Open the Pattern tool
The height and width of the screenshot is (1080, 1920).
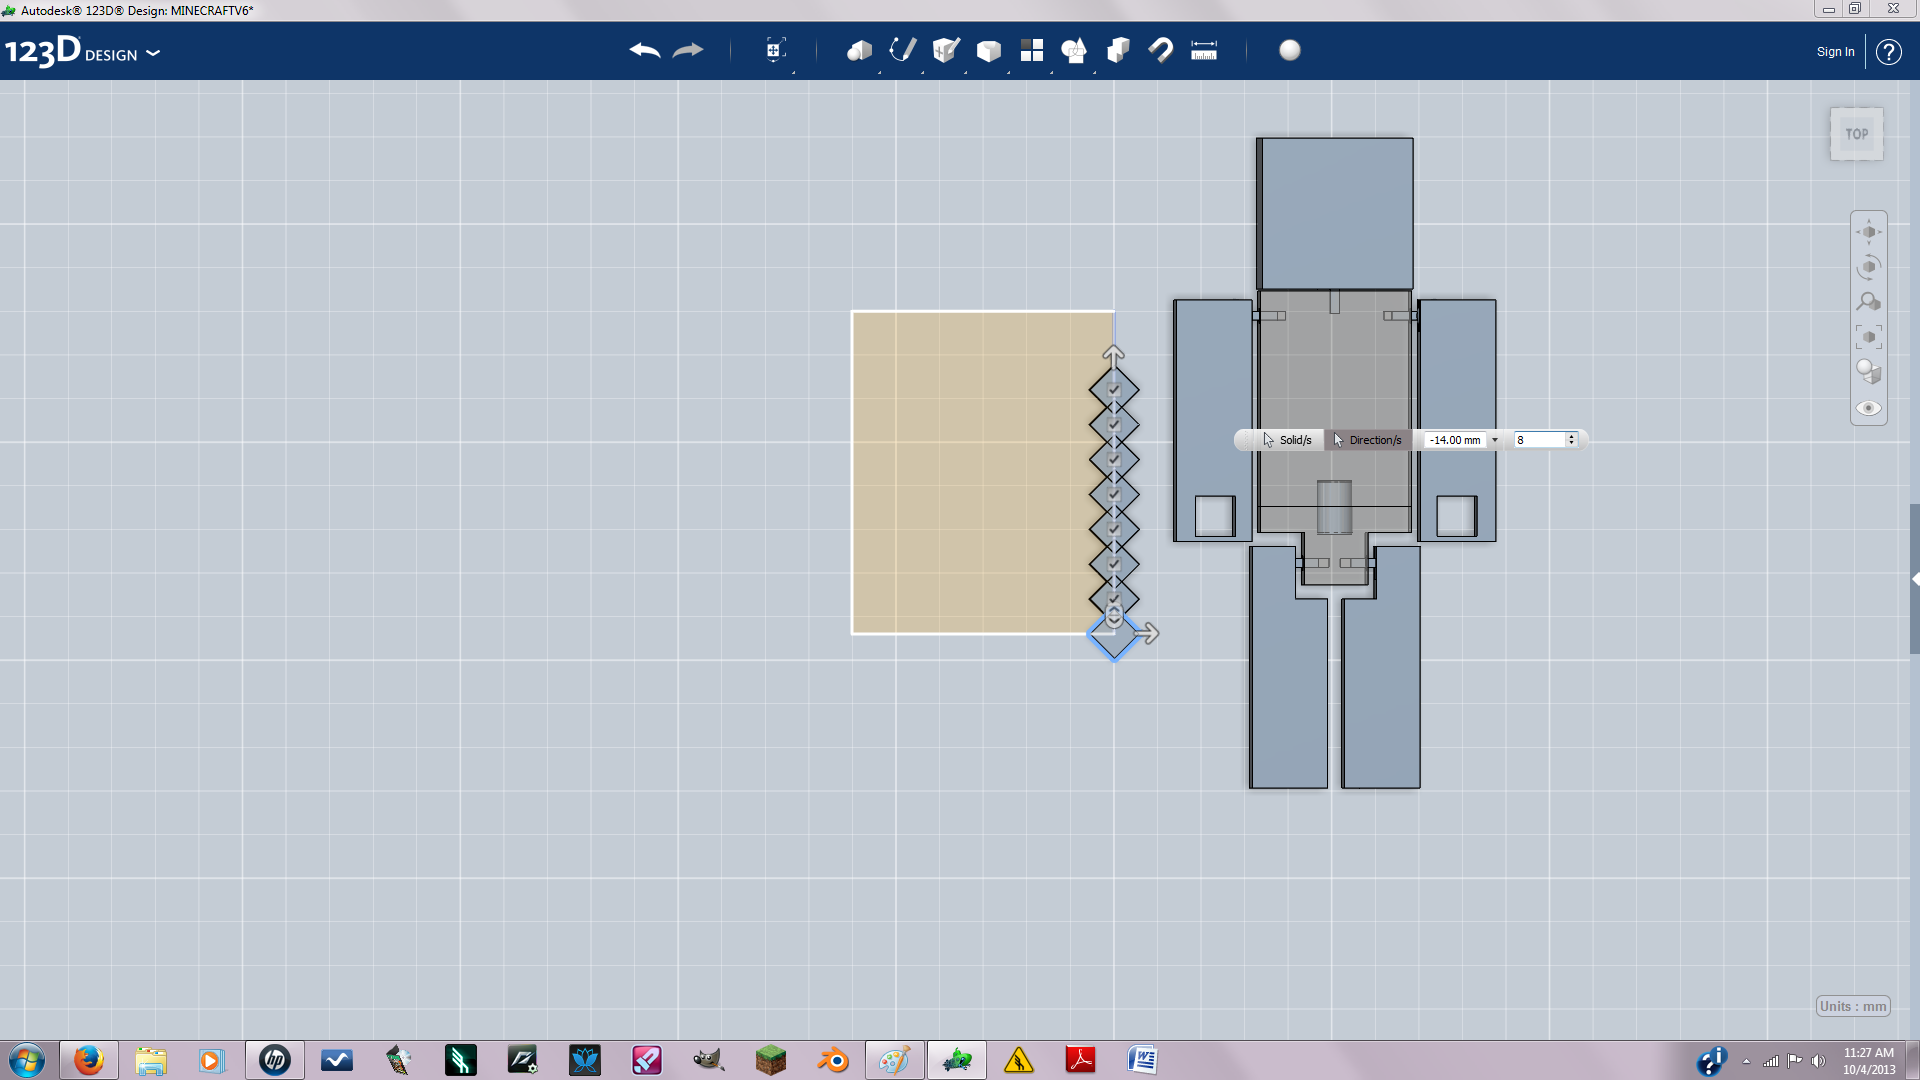(1032, 50)
